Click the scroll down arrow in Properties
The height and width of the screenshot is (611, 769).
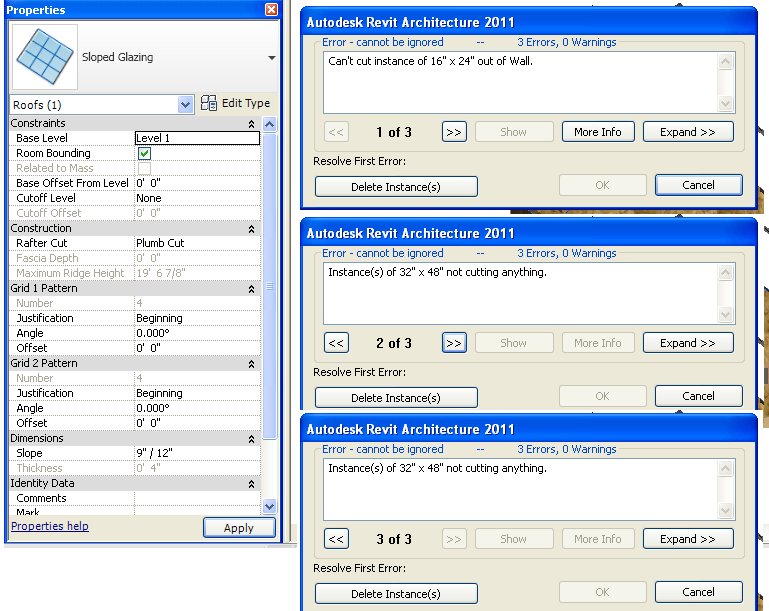(x=269, y=506)
